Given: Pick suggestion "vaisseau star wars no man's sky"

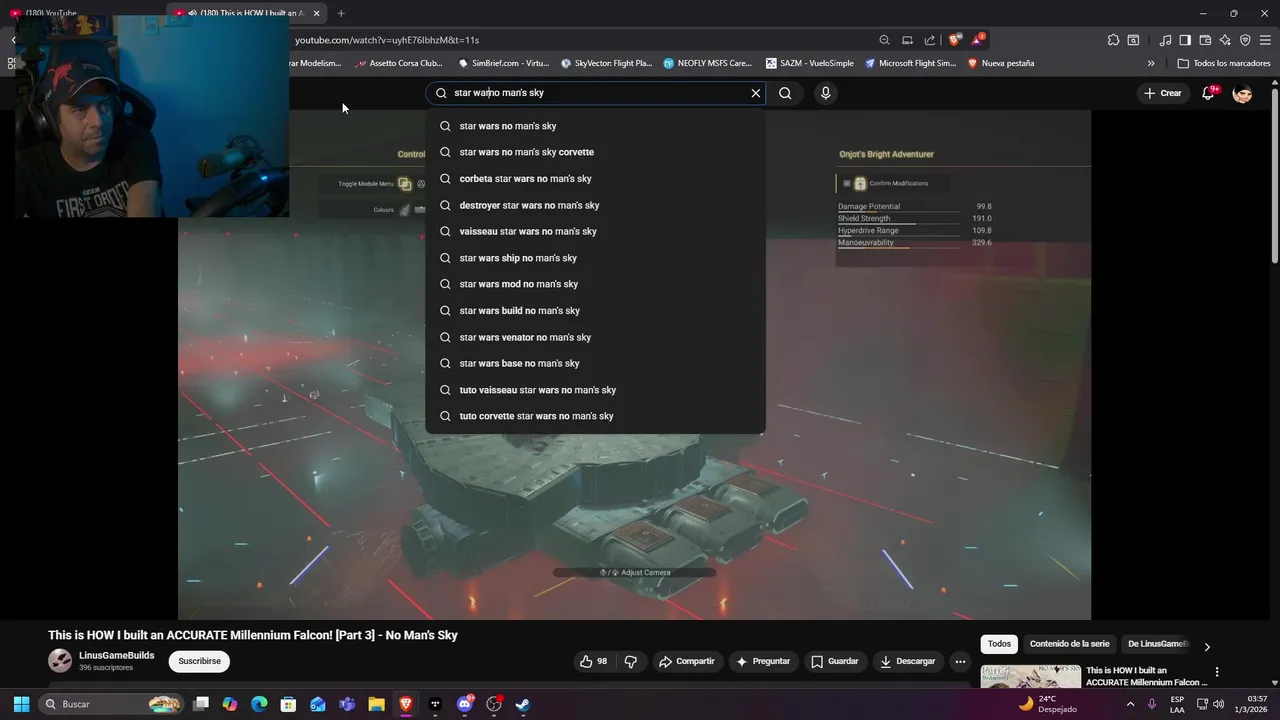Looking at the screenshot, I should pos(595,231).
